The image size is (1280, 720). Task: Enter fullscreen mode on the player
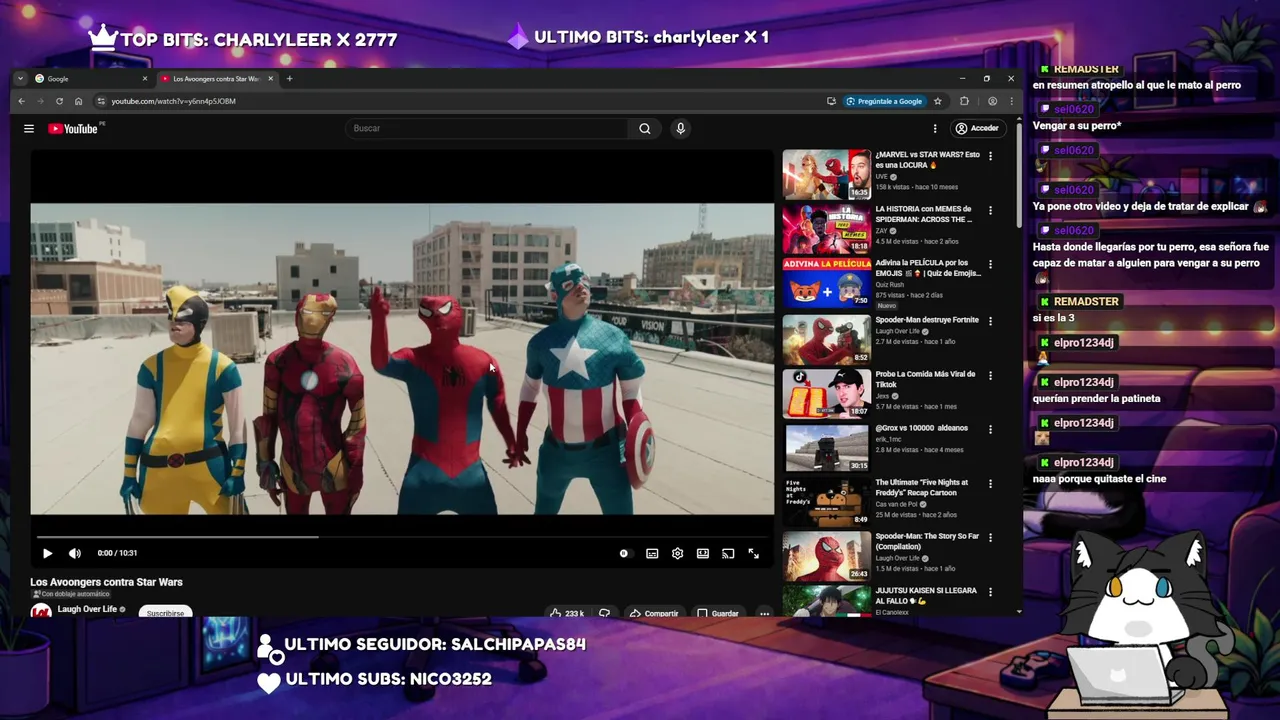tap(753, 553)
